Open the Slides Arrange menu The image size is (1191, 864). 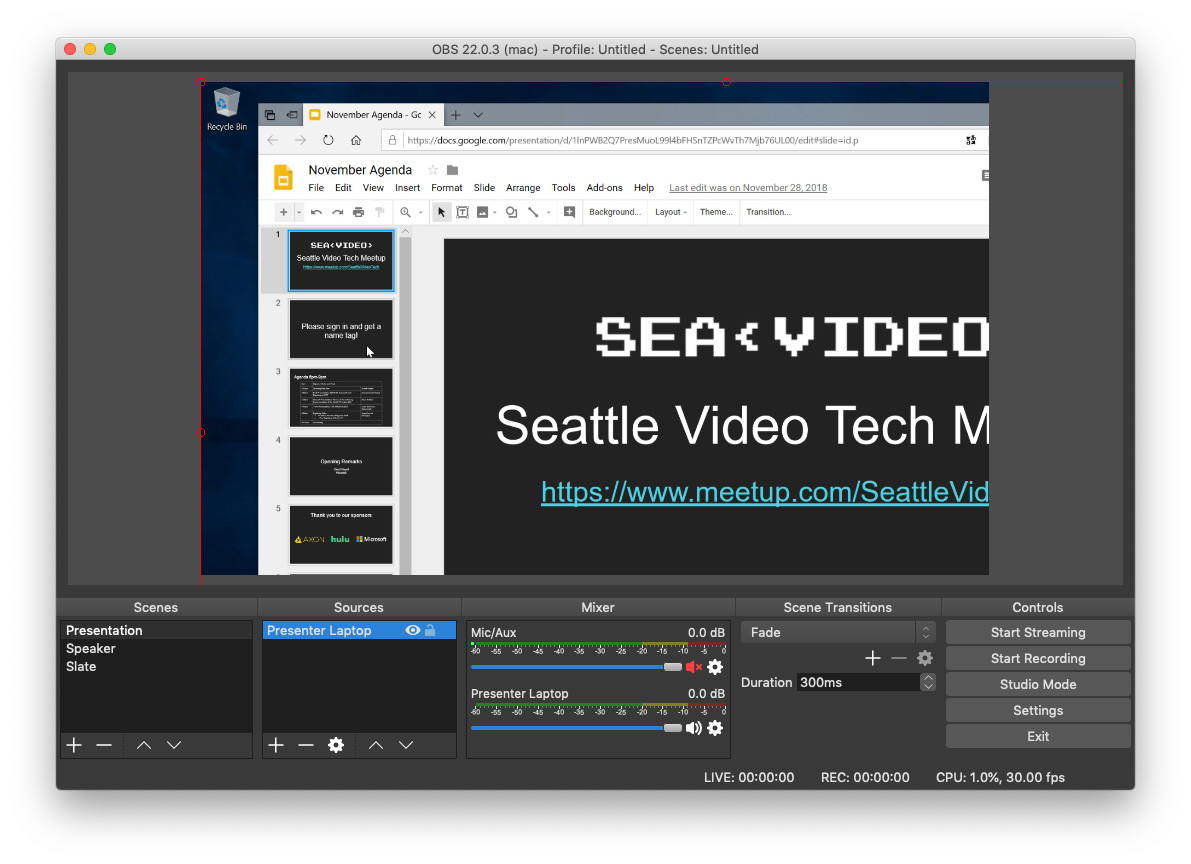click(523, 188)
